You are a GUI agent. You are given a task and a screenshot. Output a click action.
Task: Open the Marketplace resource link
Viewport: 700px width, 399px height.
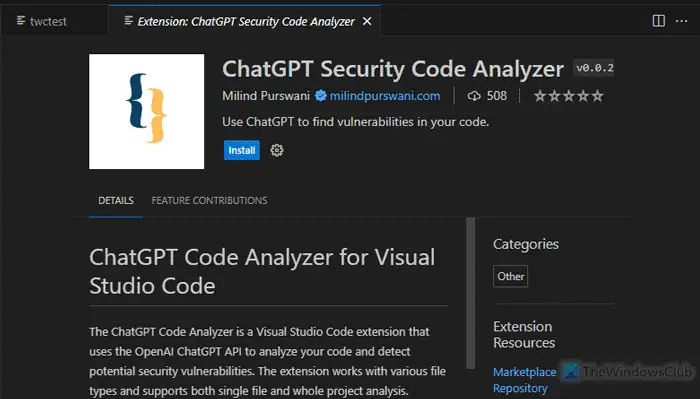click(525, 372)
